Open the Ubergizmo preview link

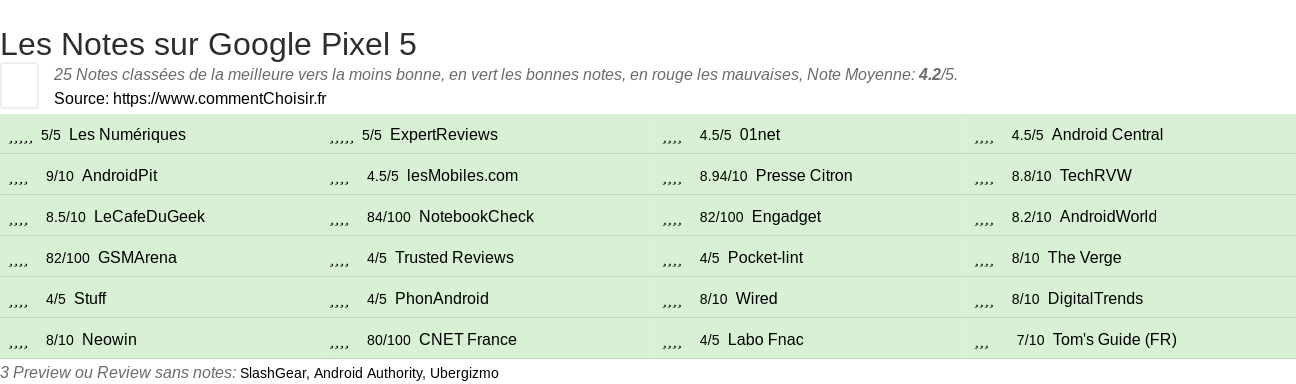tap(464, 373)
